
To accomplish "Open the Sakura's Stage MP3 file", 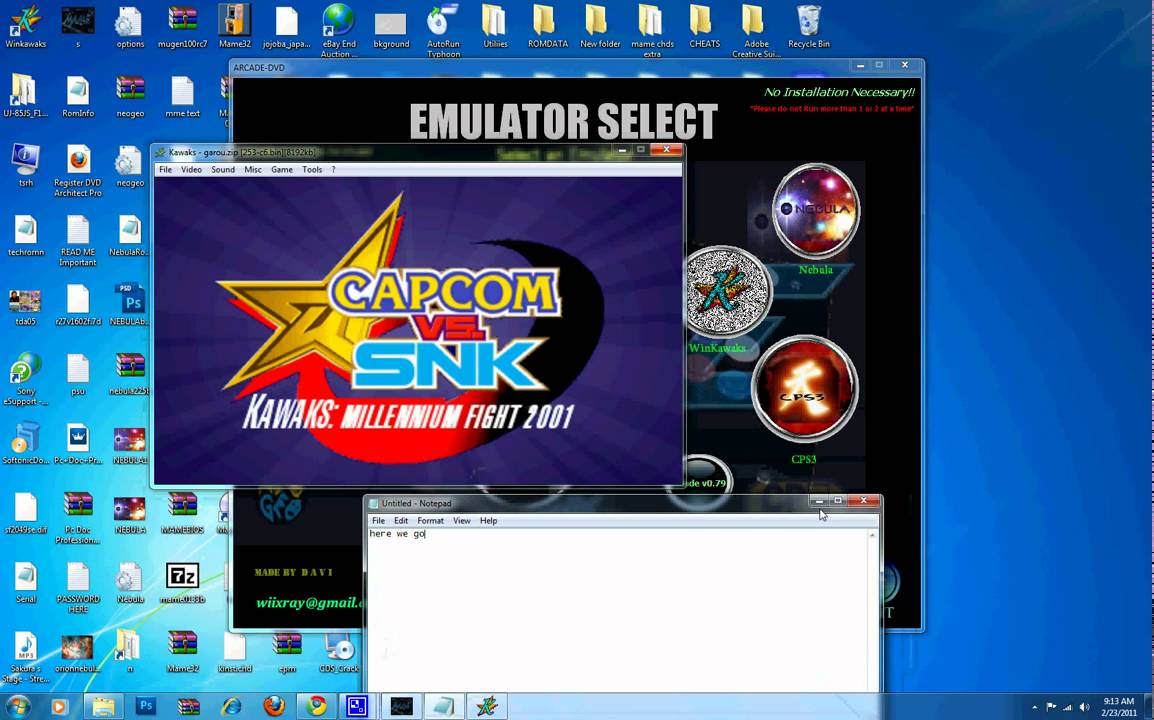I will click(x=26, y=657).
